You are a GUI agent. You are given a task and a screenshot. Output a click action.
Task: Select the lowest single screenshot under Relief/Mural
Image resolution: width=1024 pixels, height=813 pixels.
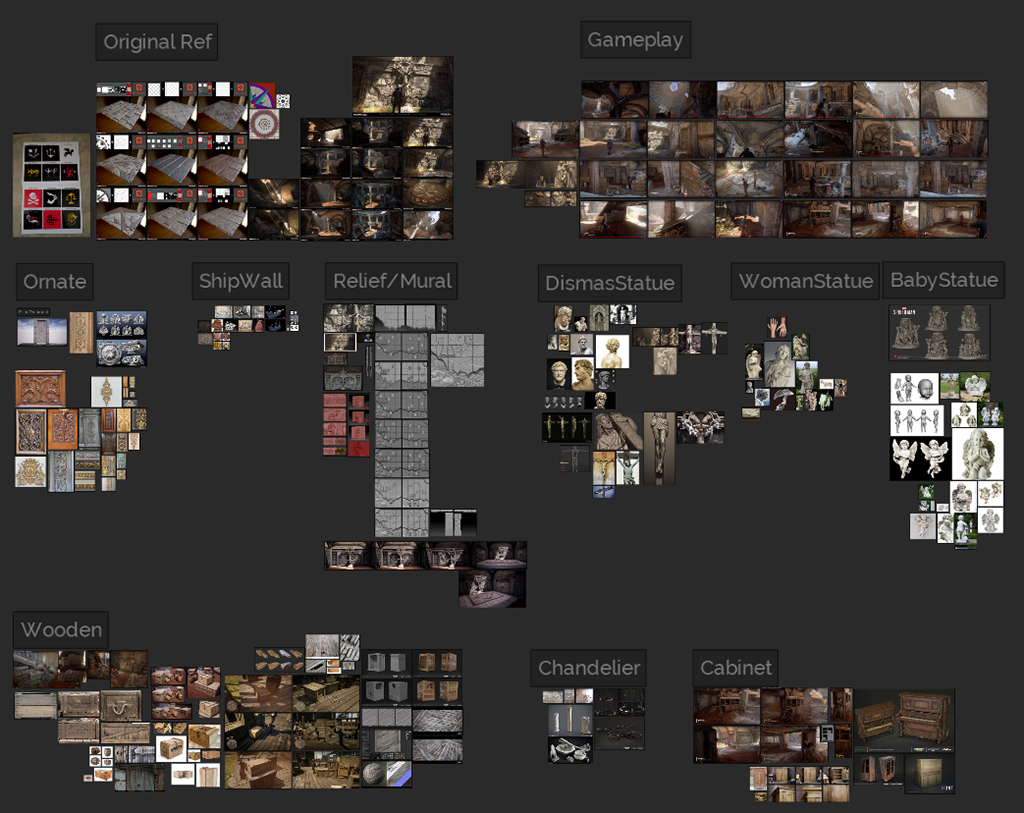pos(492,588)
